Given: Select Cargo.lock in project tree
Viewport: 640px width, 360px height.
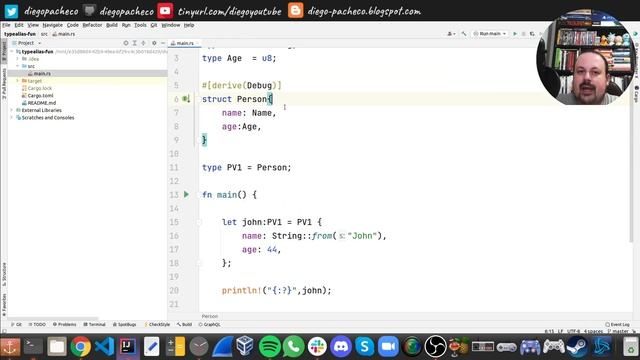Looking at the screenshot, I should pyautogui.click(x=37, y=88).
